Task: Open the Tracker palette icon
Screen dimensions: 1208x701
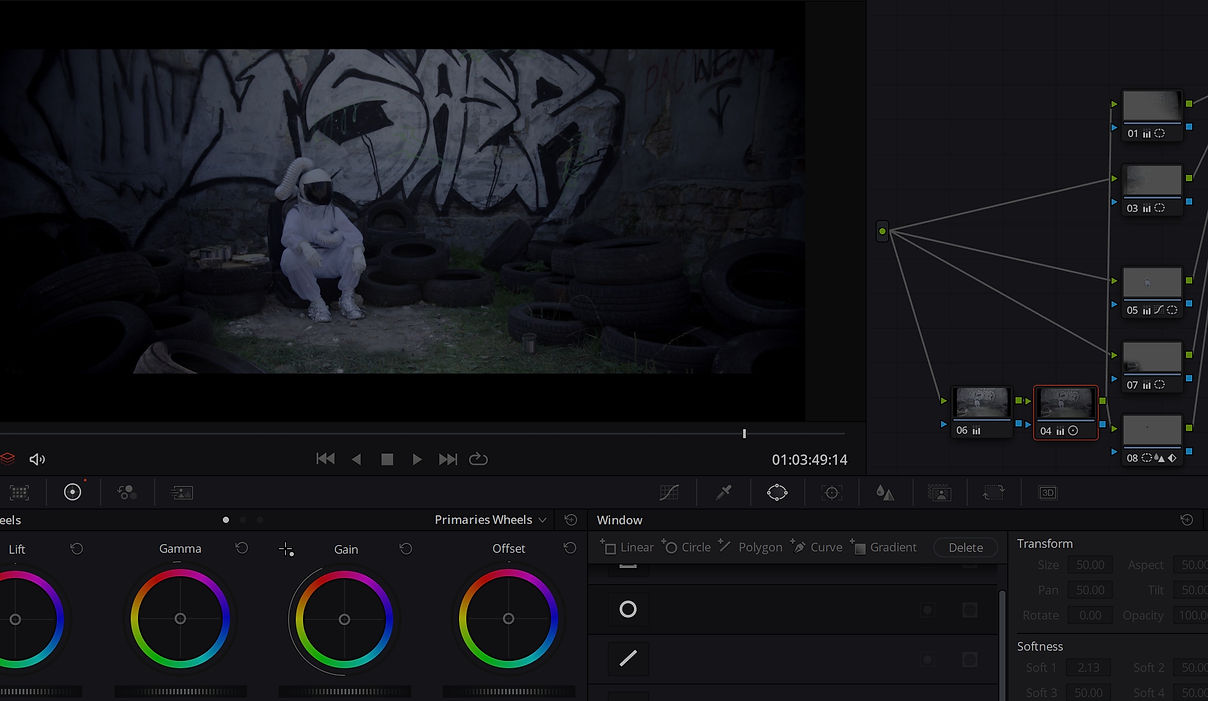Action: click(x=831, y=492)
